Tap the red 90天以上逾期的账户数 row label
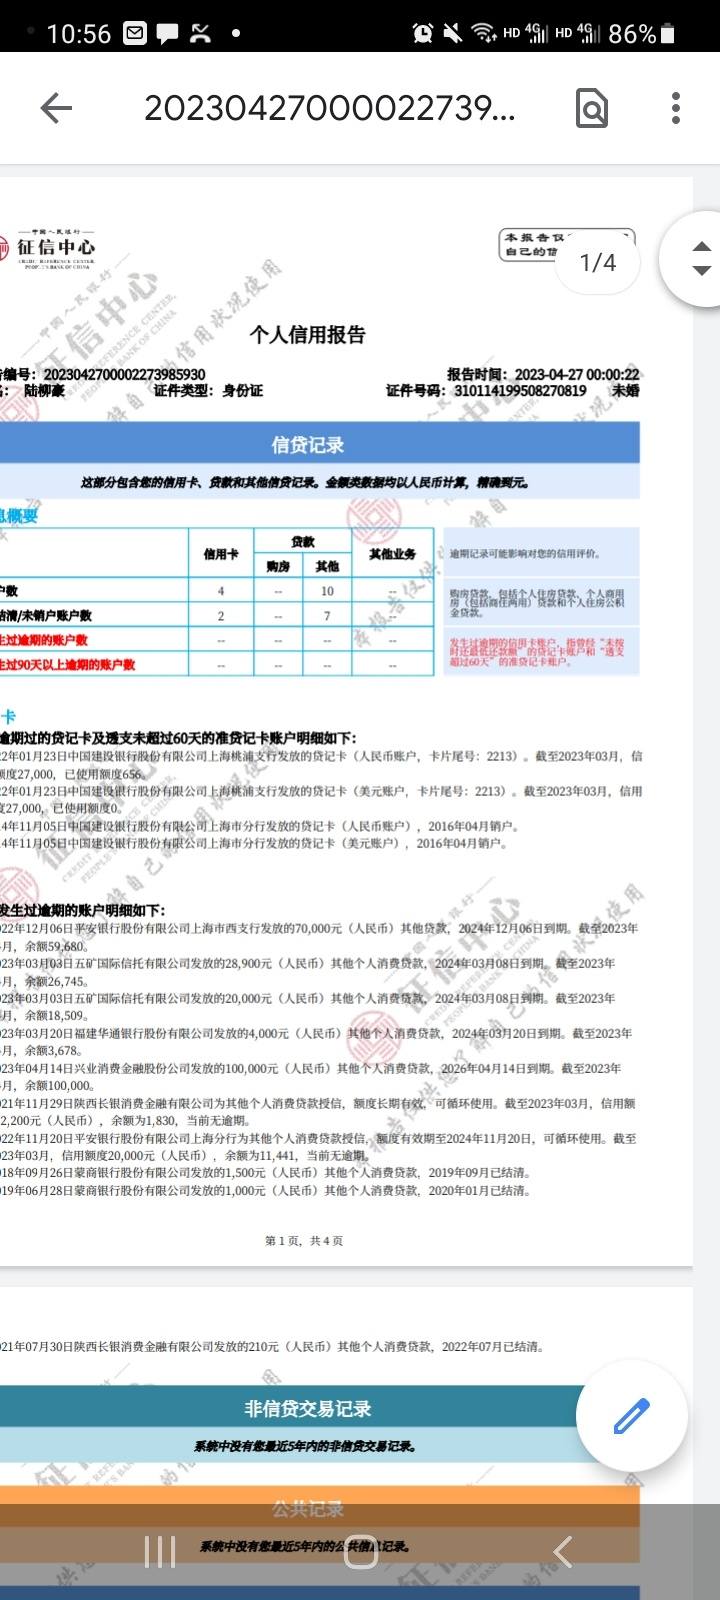This screenshot has height=1600, width=720. (67, 664)
